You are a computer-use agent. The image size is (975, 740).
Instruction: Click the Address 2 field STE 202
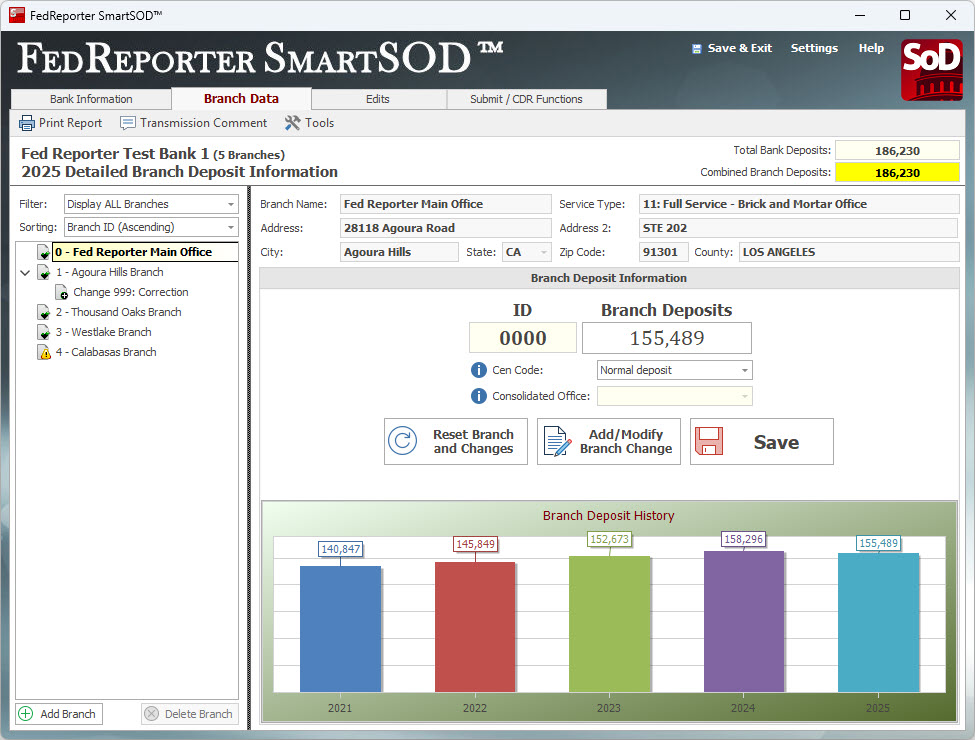pyautogui.click(x=798, y=228)
